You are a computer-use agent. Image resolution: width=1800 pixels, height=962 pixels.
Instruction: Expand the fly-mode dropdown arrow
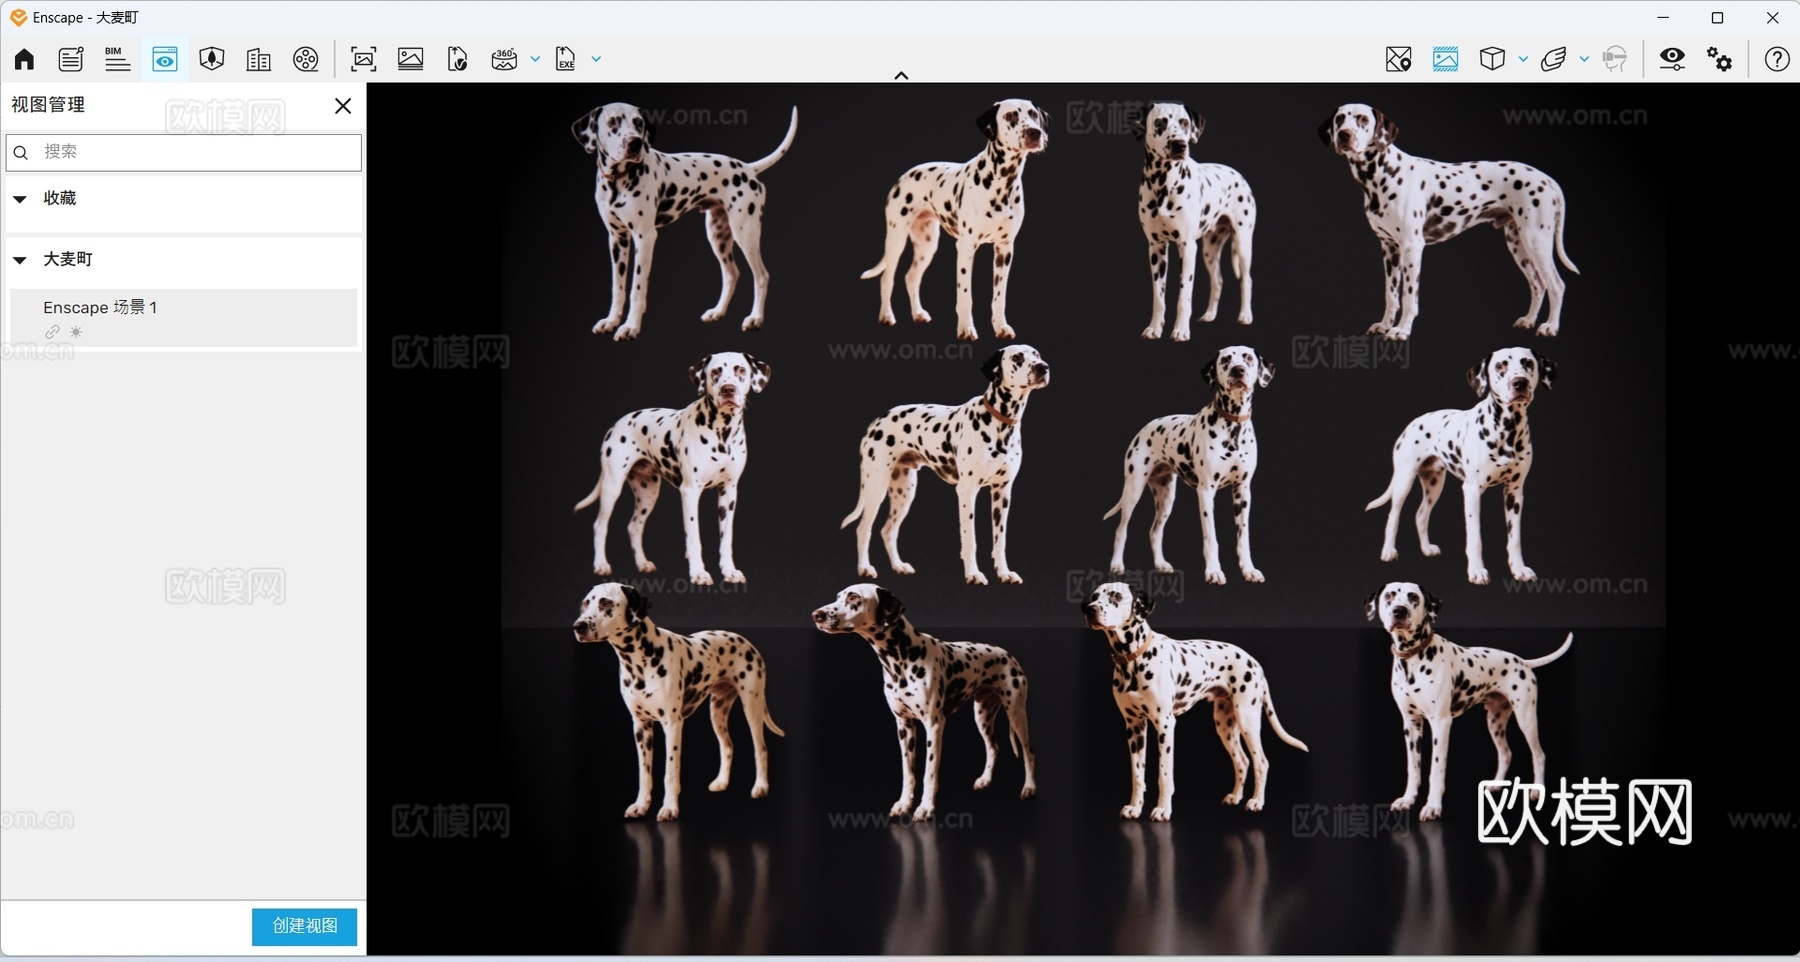(1584, 59)
